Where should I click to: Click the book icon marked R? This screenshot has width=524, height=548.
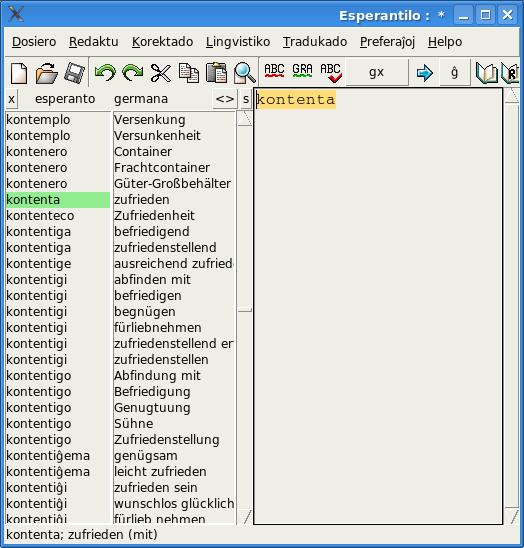coord(510,73)
